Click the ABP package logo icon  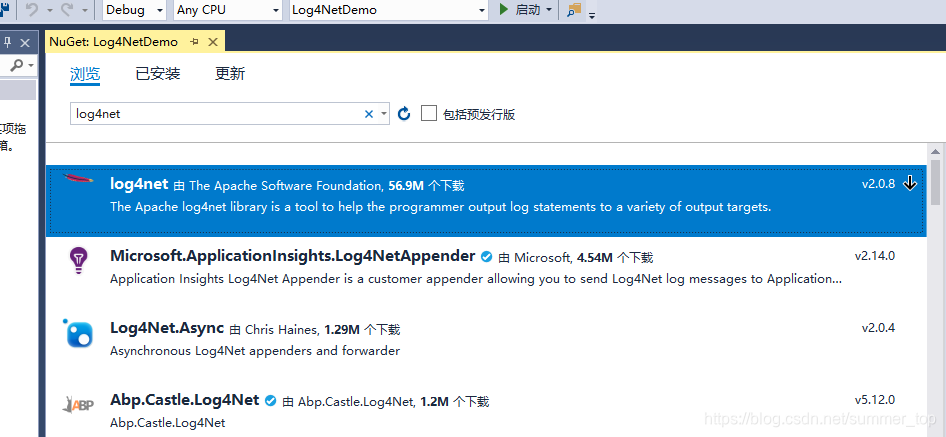coord(78,404)
